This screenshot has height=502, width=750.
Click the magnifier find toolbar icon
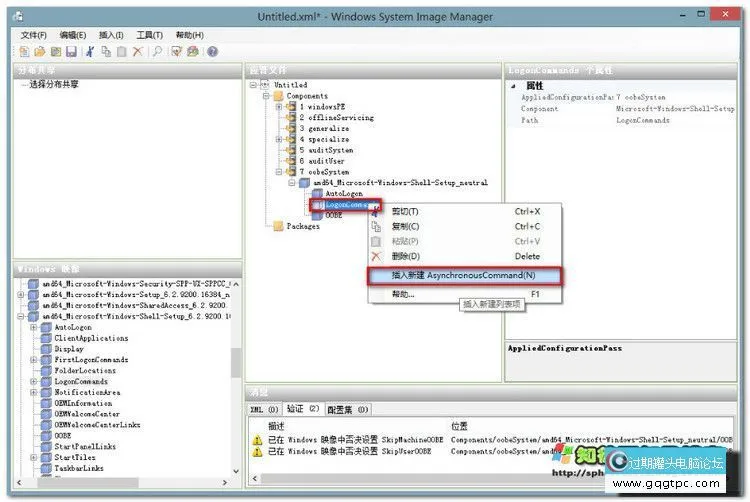point(157,51)
